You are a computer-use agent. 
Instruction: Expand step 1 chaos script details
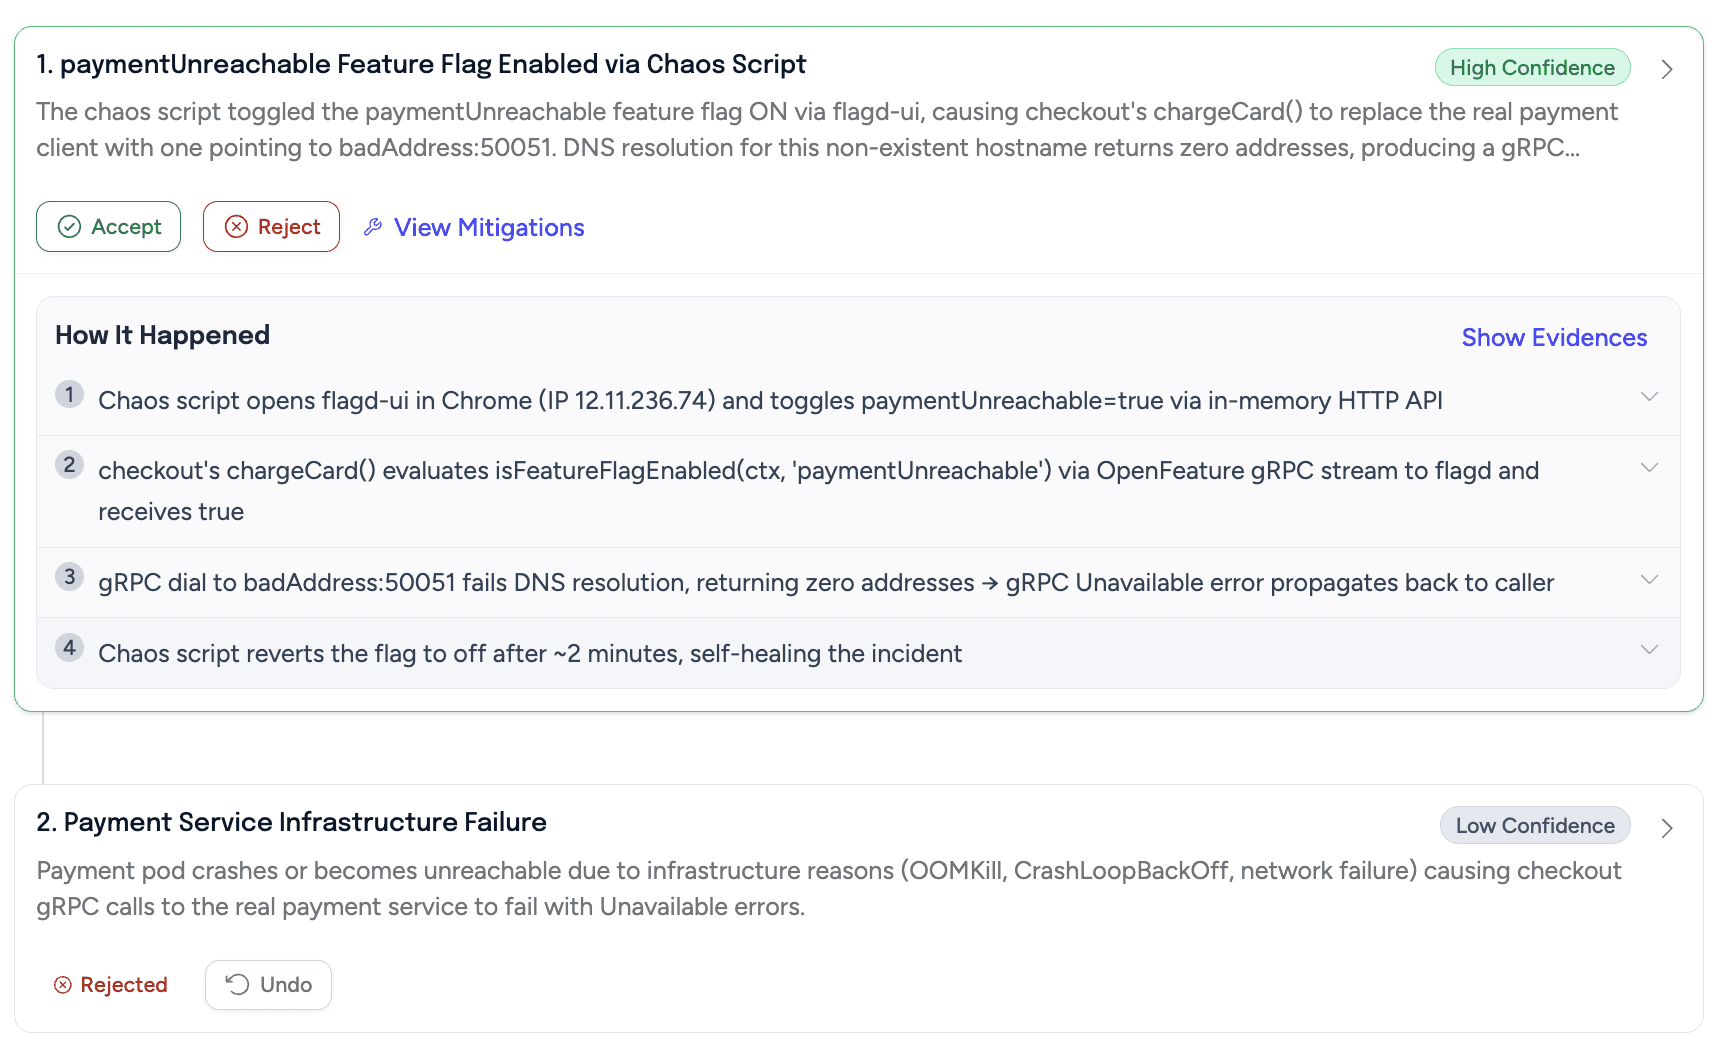1649,397
